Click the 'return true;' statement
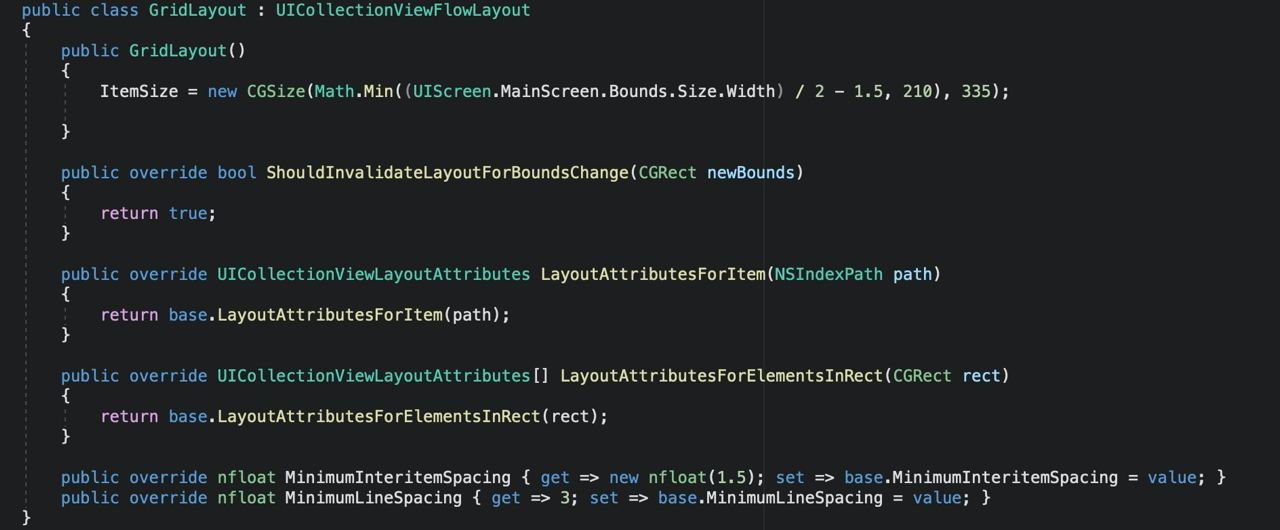The image size is (1280, 530). click(158, 213)
